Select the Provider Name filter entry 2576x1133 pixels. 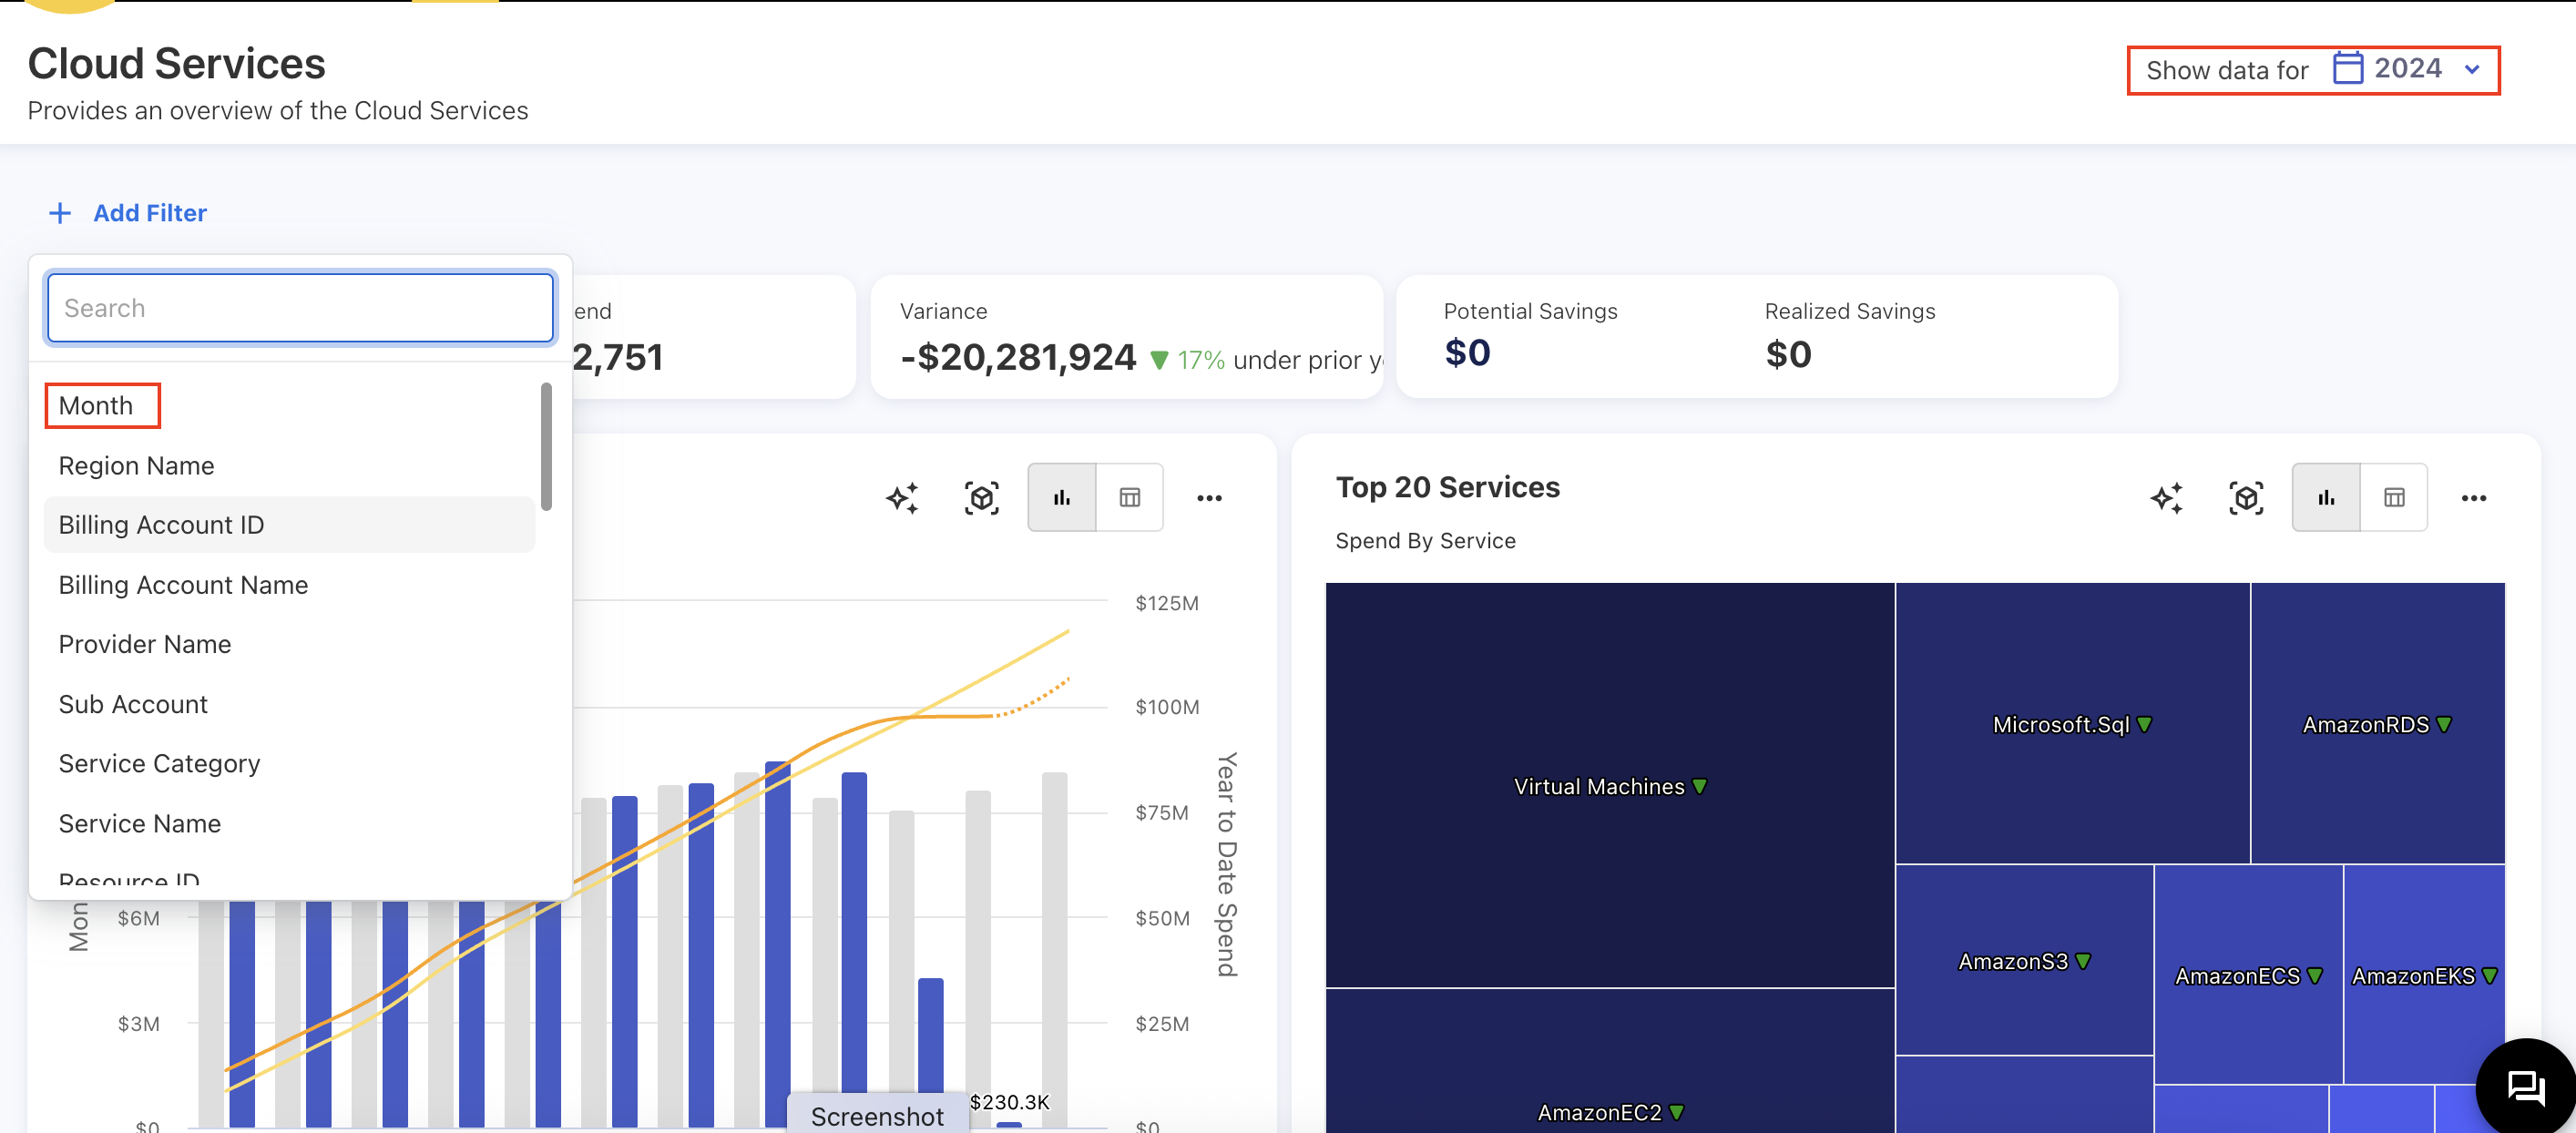coord(144,644)
